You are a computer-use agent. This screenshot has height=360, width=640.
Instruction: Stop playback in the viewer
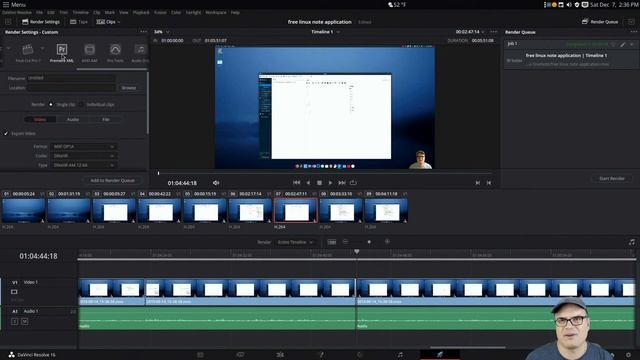click(319, 182)
